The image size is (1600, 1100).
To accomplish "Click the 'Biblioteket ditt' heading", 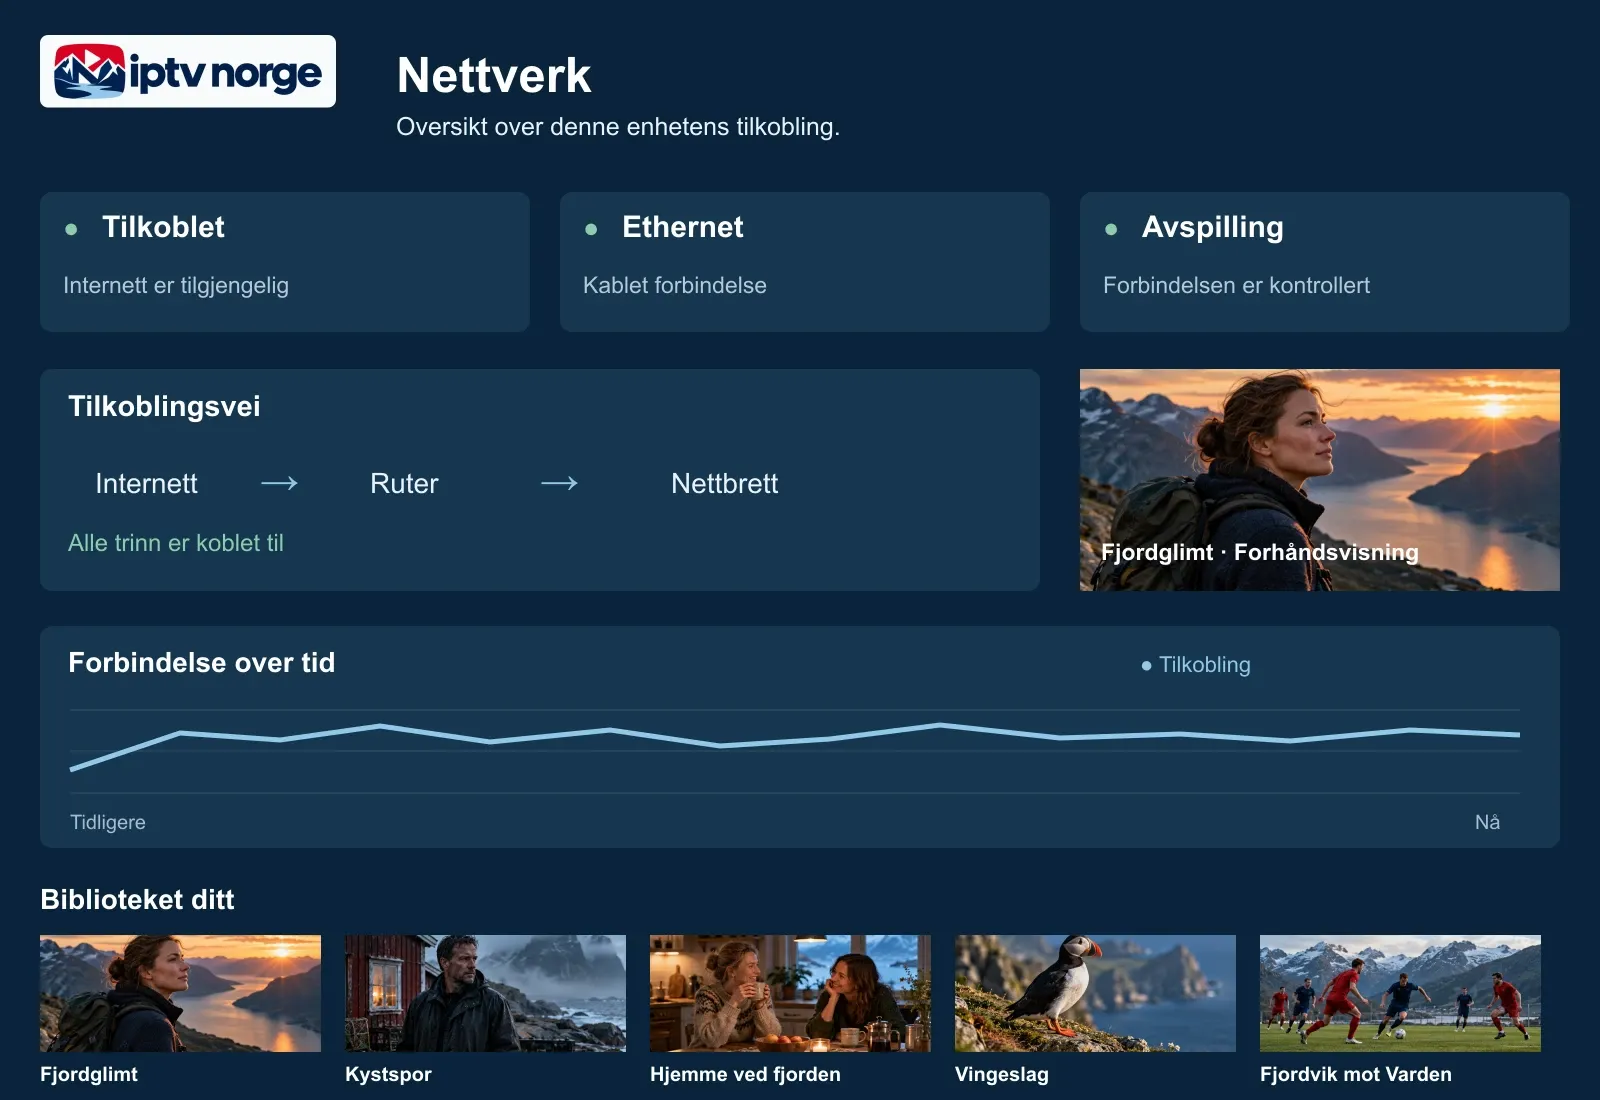I will (x=138, y=900).
